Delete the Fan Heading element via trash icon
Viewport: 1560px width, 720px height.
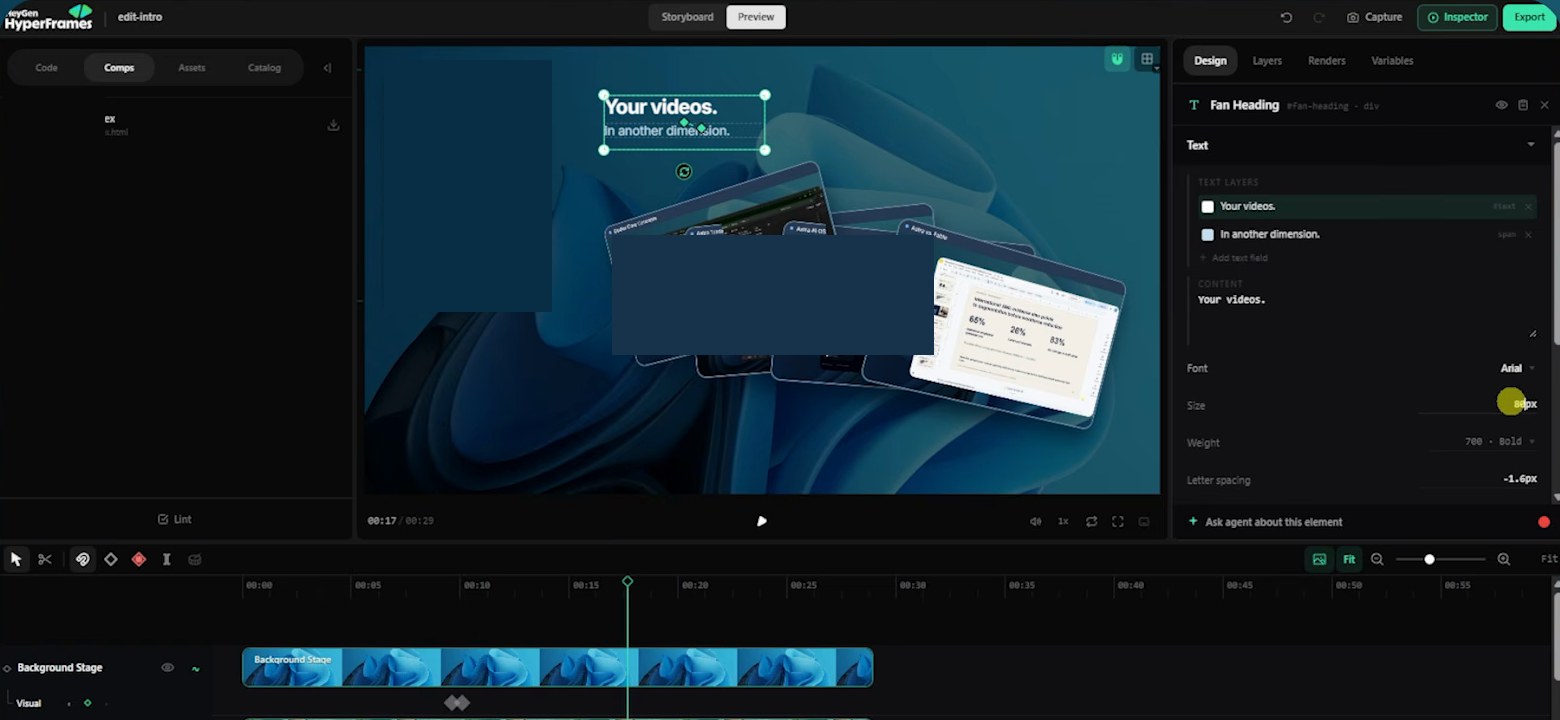tap(1523, 105)
